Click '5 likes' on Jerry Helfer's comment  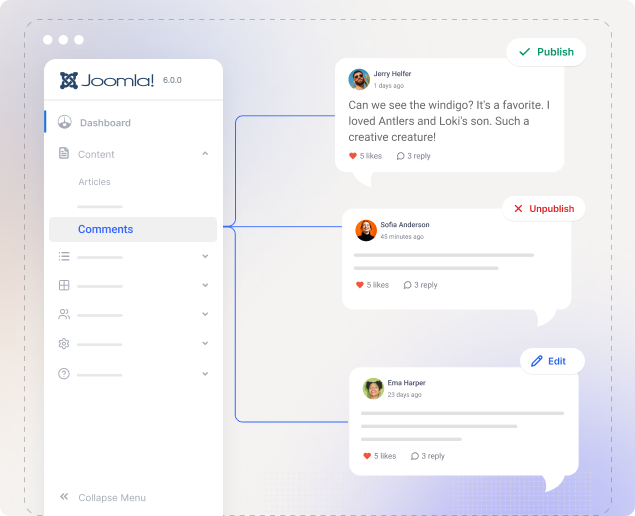(x=371, y=156)
